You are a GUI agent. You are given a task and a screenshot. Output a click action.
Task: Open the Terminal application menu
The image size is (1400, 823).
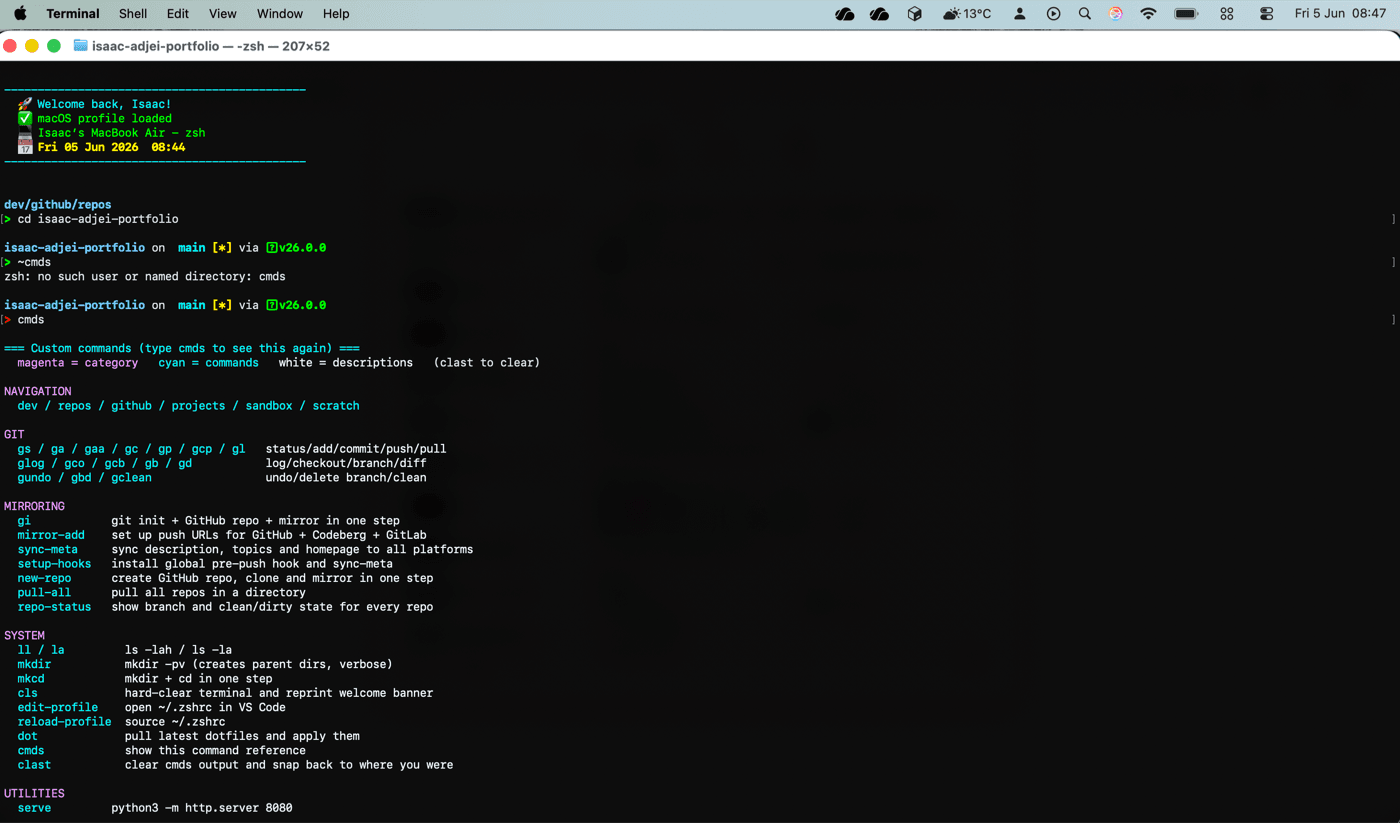[x=73, y=14]
